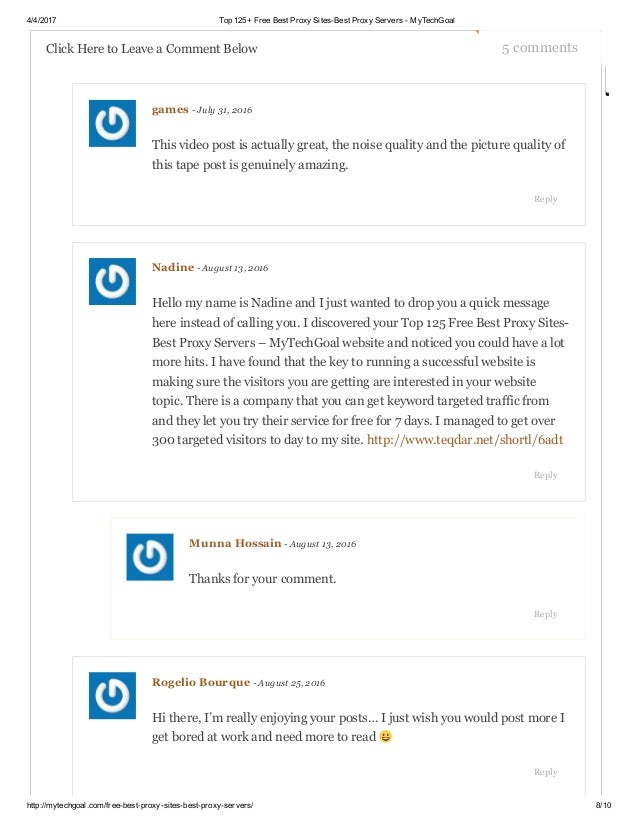
Task: Reply to Munna Hossain's comment
Action: 545,614
